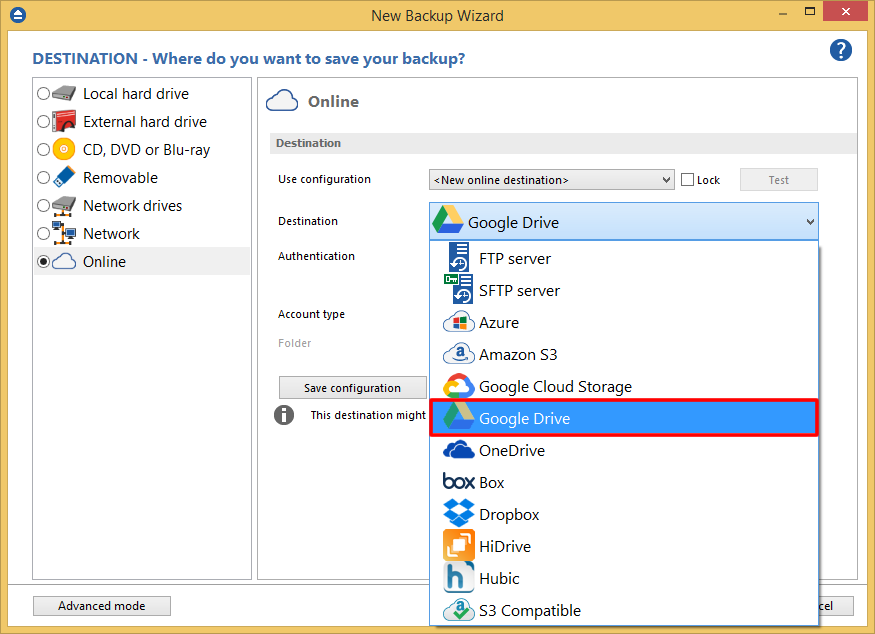The height and width of the screenshot is (634, 875).
Task: Click the HiDrive orange icon
Action: 458,547
